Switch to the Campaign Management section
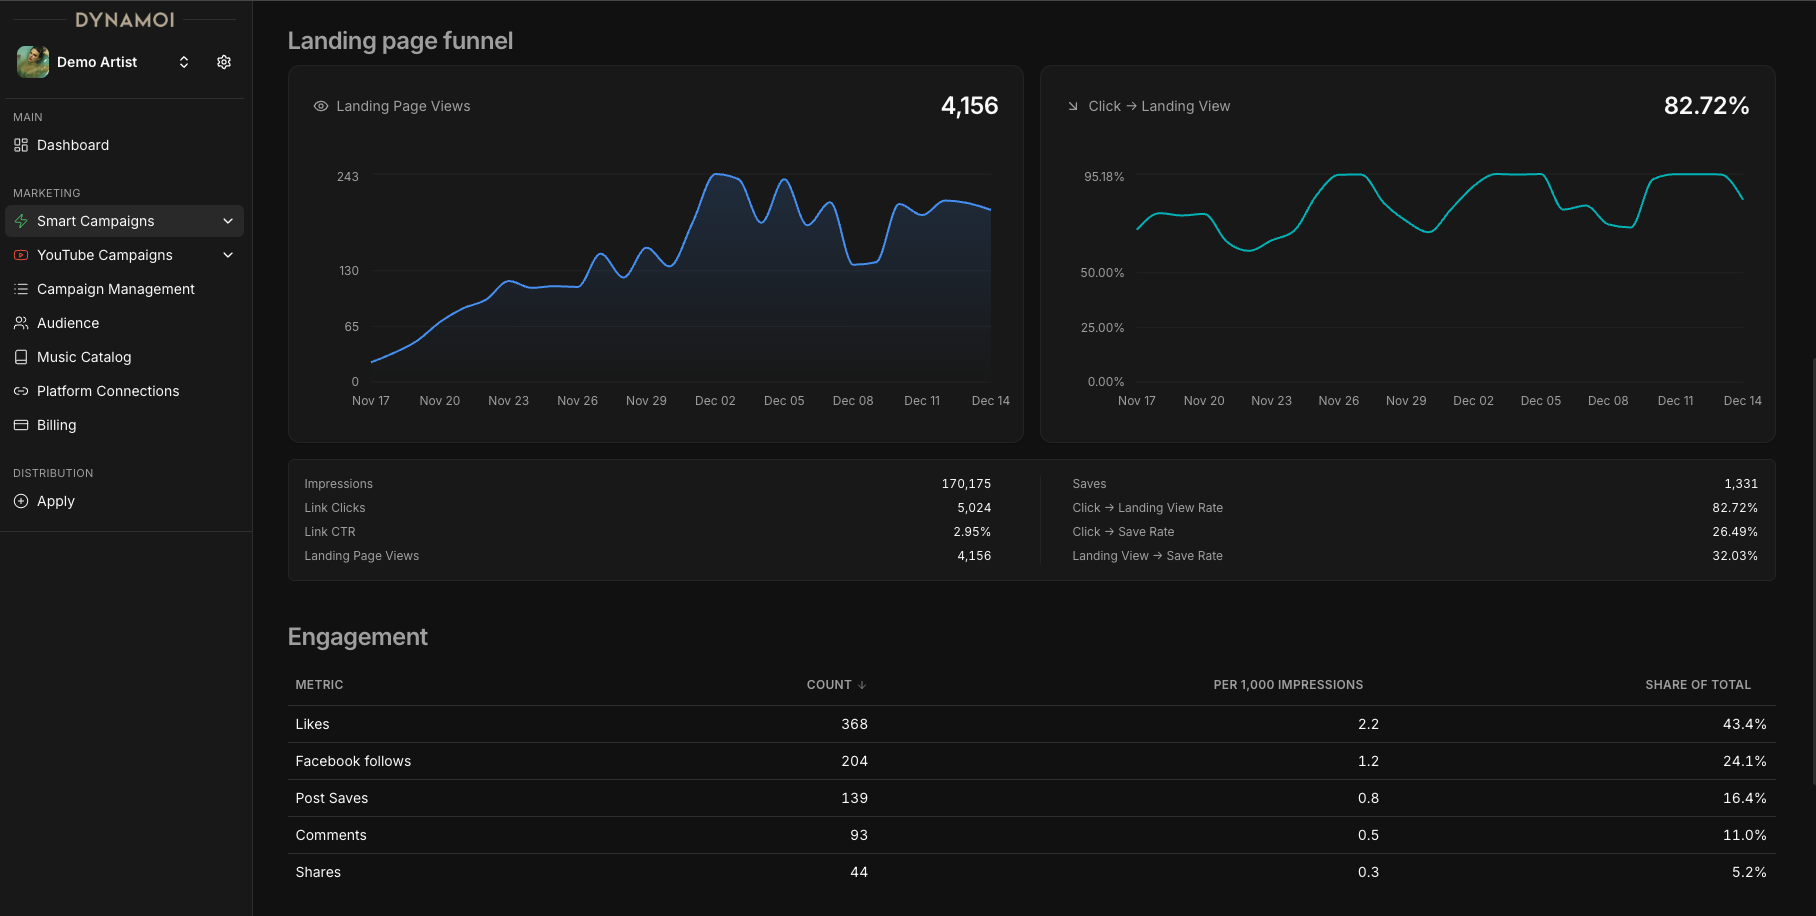This screenshot has width=1816, height=916. (115, 289)
